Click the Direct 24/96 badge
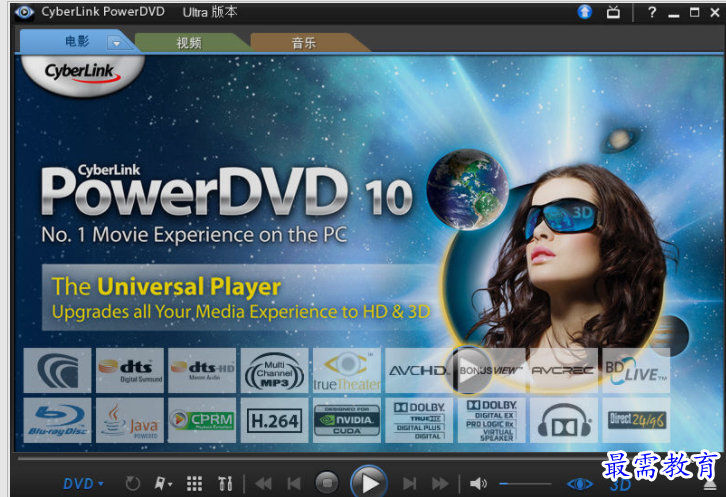726x497 pixels. pyautogui.click(x=636, y=420)
